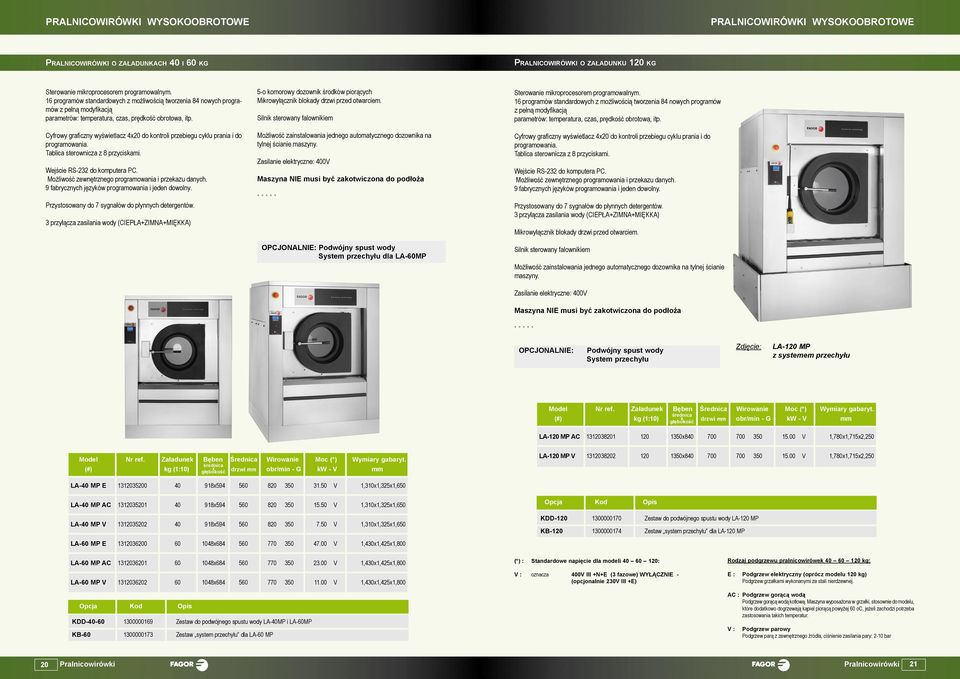960x679 pixels.
Task: Click the smaller LA-40 washing machine photo
Action: point(178,366)
